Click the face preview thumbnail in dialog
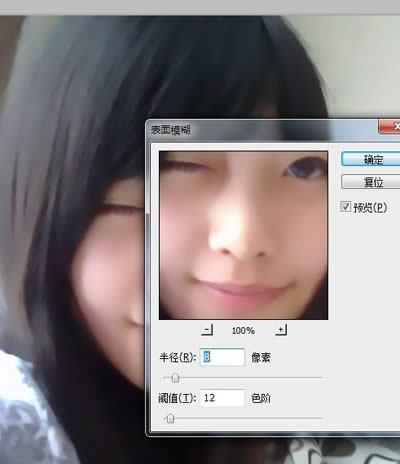Screen dimensions: 400x464 (243, 235)
